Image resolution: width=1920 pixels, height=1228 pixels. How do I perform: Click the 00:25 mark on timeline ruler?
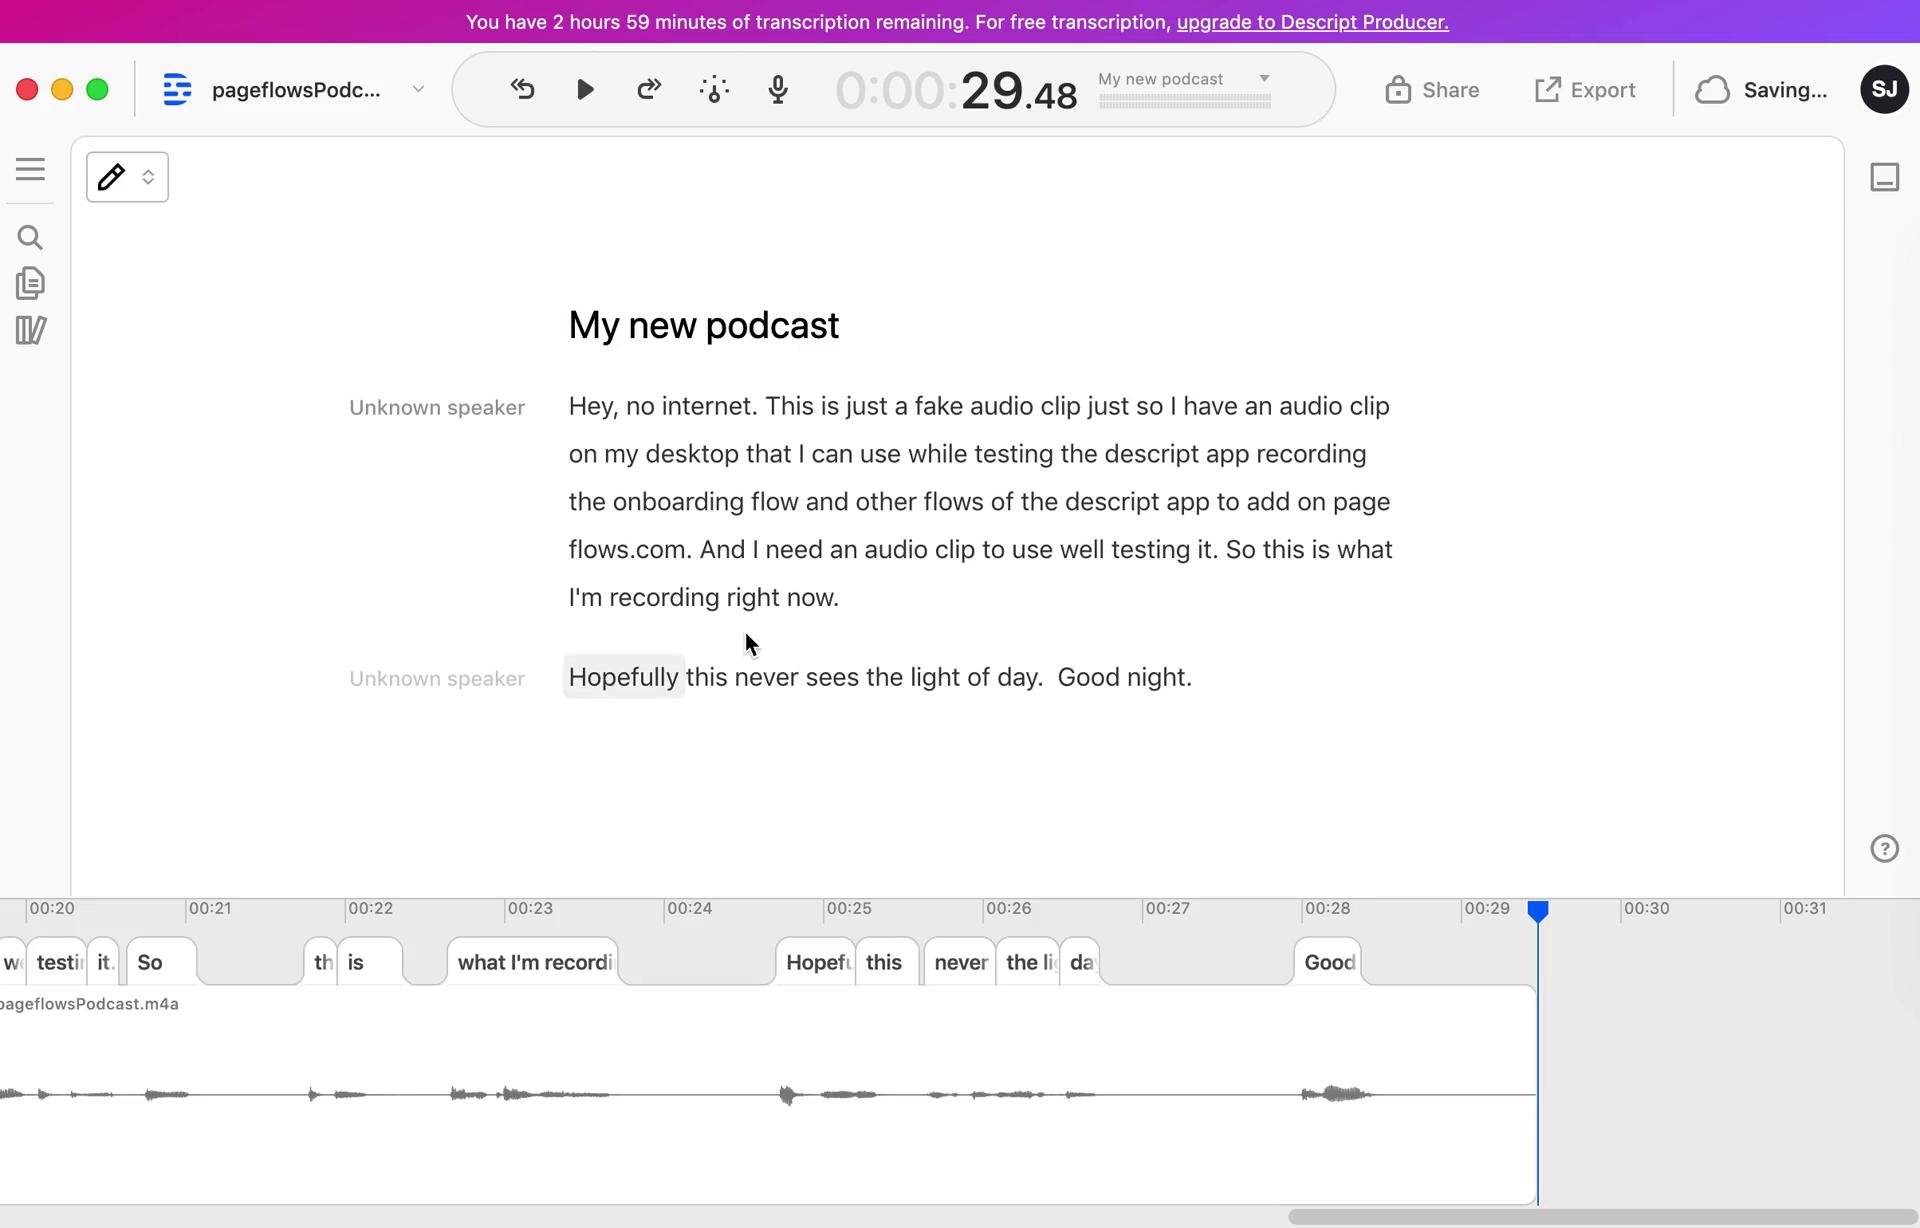tap(849, 908)
